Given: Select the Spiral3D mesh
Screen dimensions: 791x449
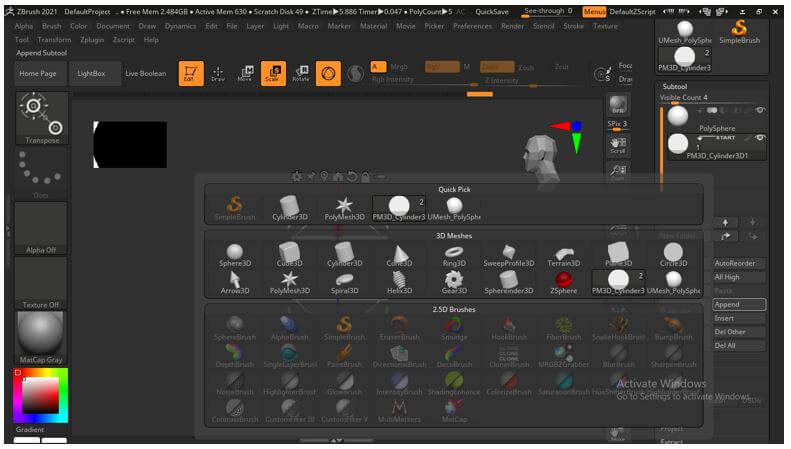Looking at the screenshot, I should tap(345, 283).
